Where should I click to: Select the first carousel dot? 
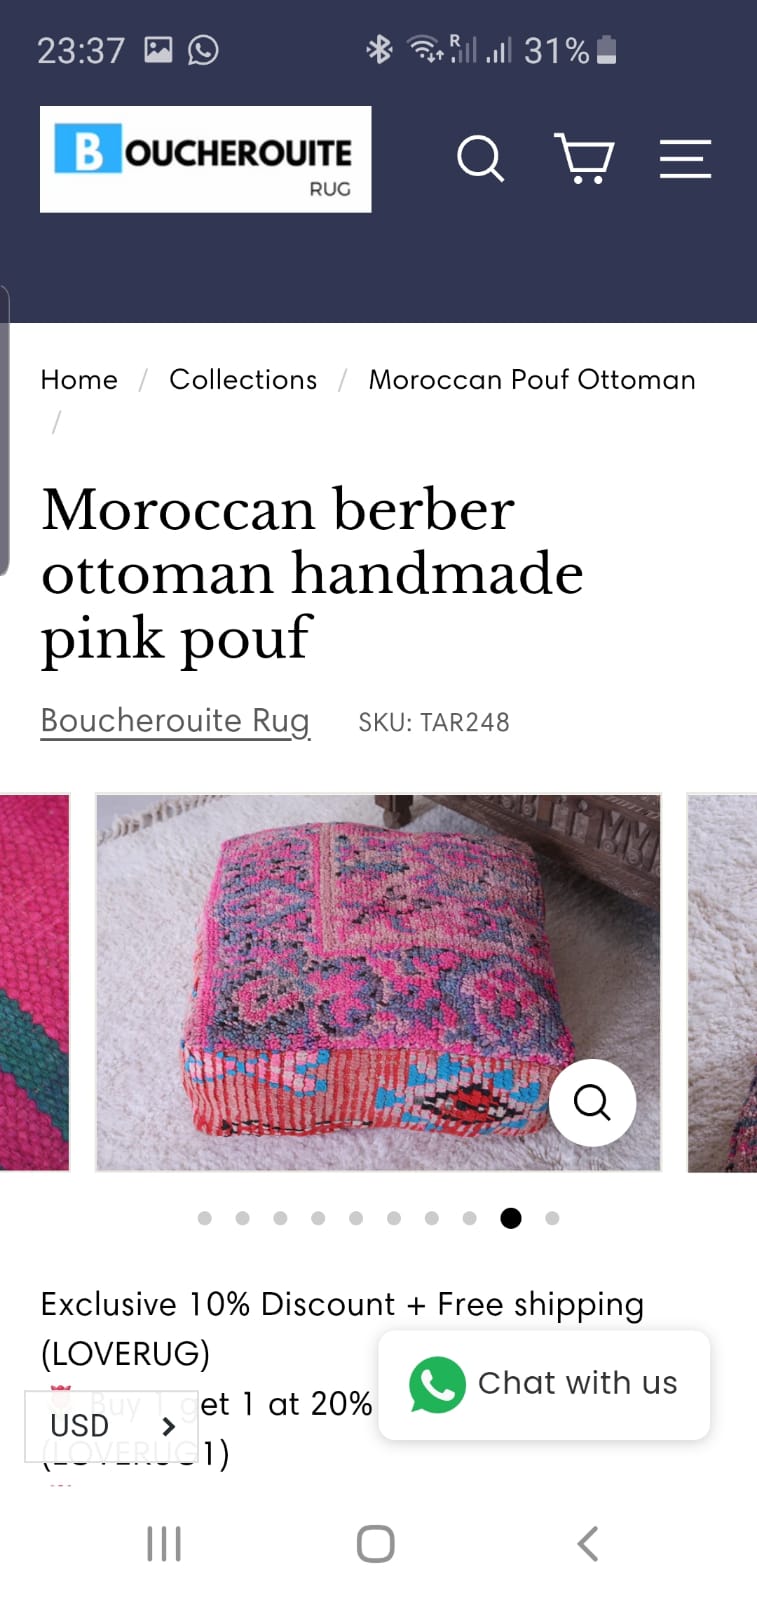point(205,1218)
